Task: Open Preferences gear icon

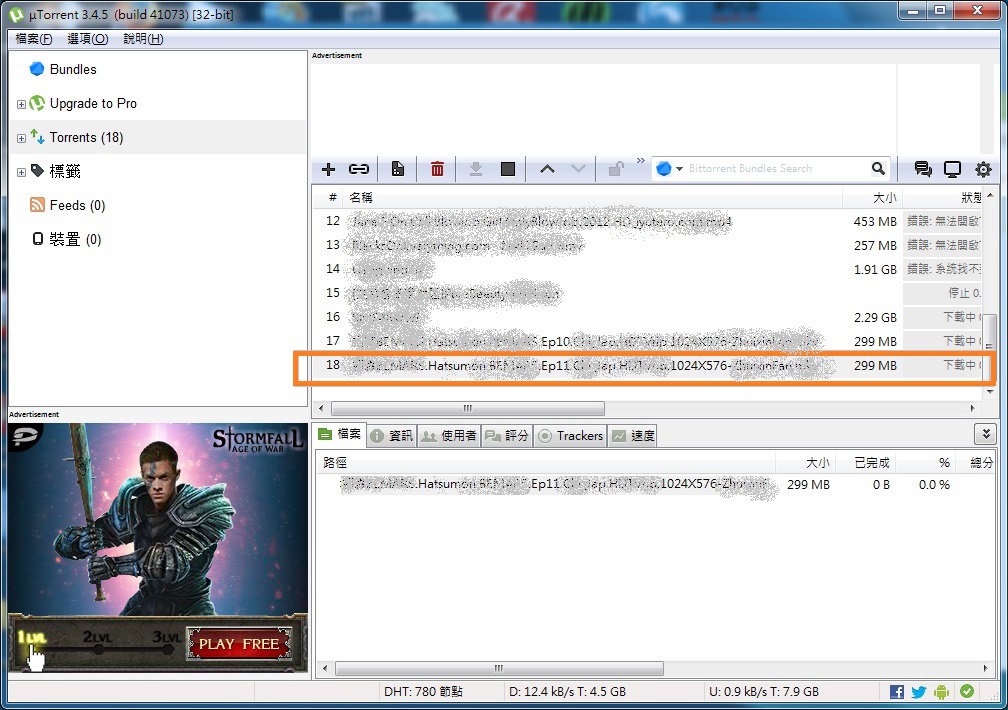Action: click(983, 169)
